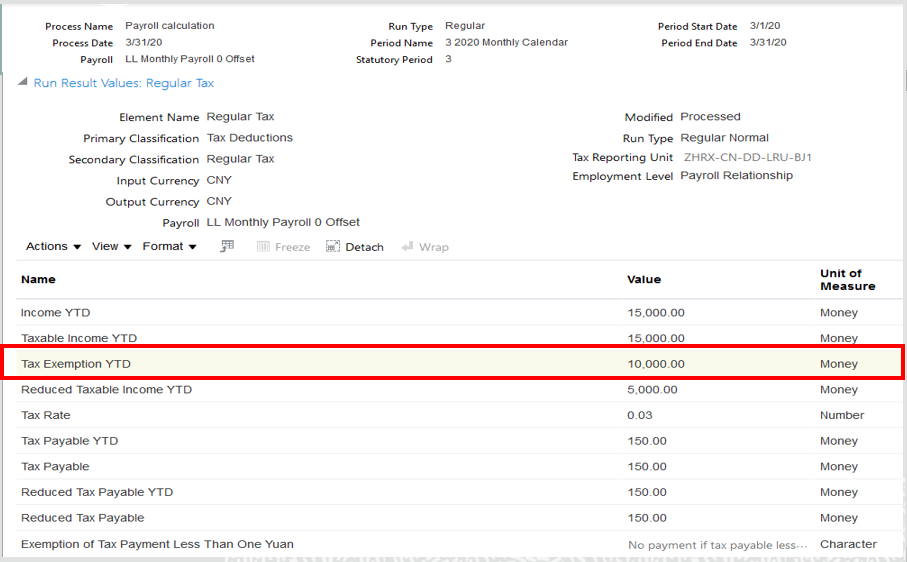
Task: Click the Number unit of measure cell
Action: pyautogui.click(x=842, y=415)
